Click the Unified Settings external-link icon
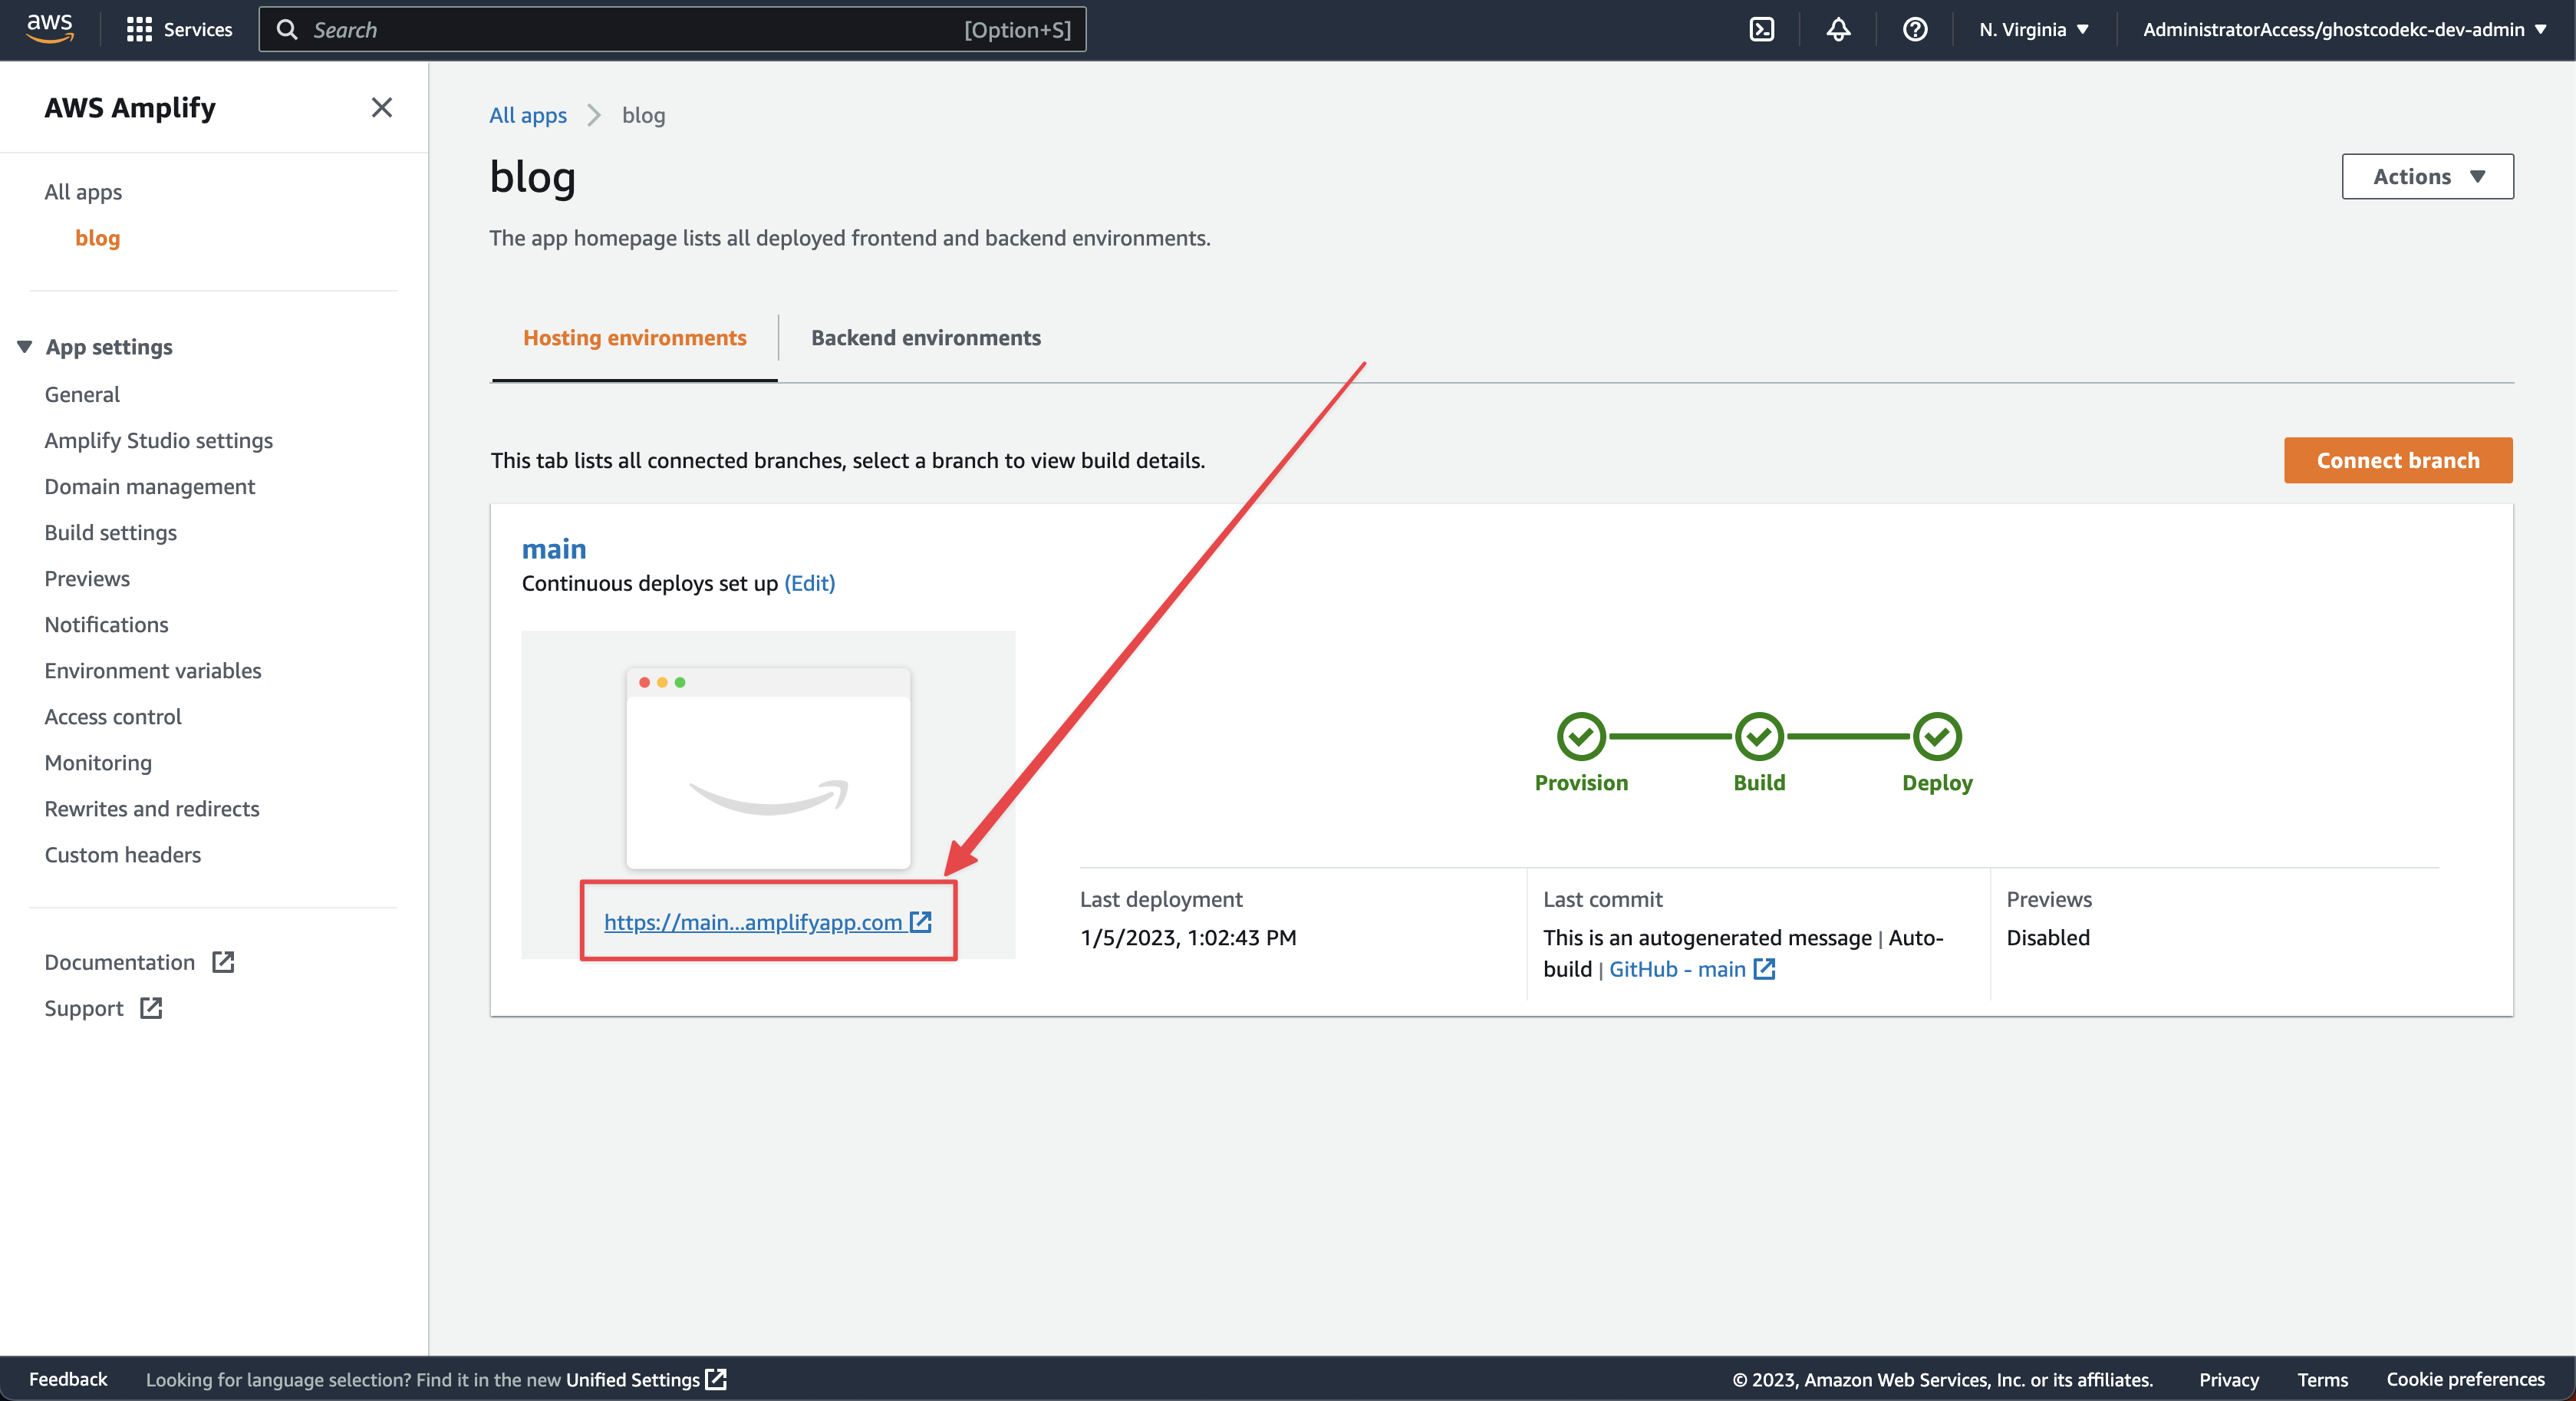Viewport: 2576px width, 1401px height. pyautogui.click(x=716, y=1379)
